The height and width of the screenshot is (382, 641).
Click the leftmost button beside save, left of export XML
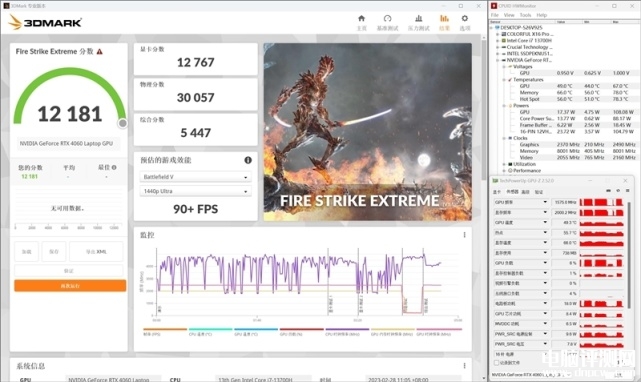(27, 252)
